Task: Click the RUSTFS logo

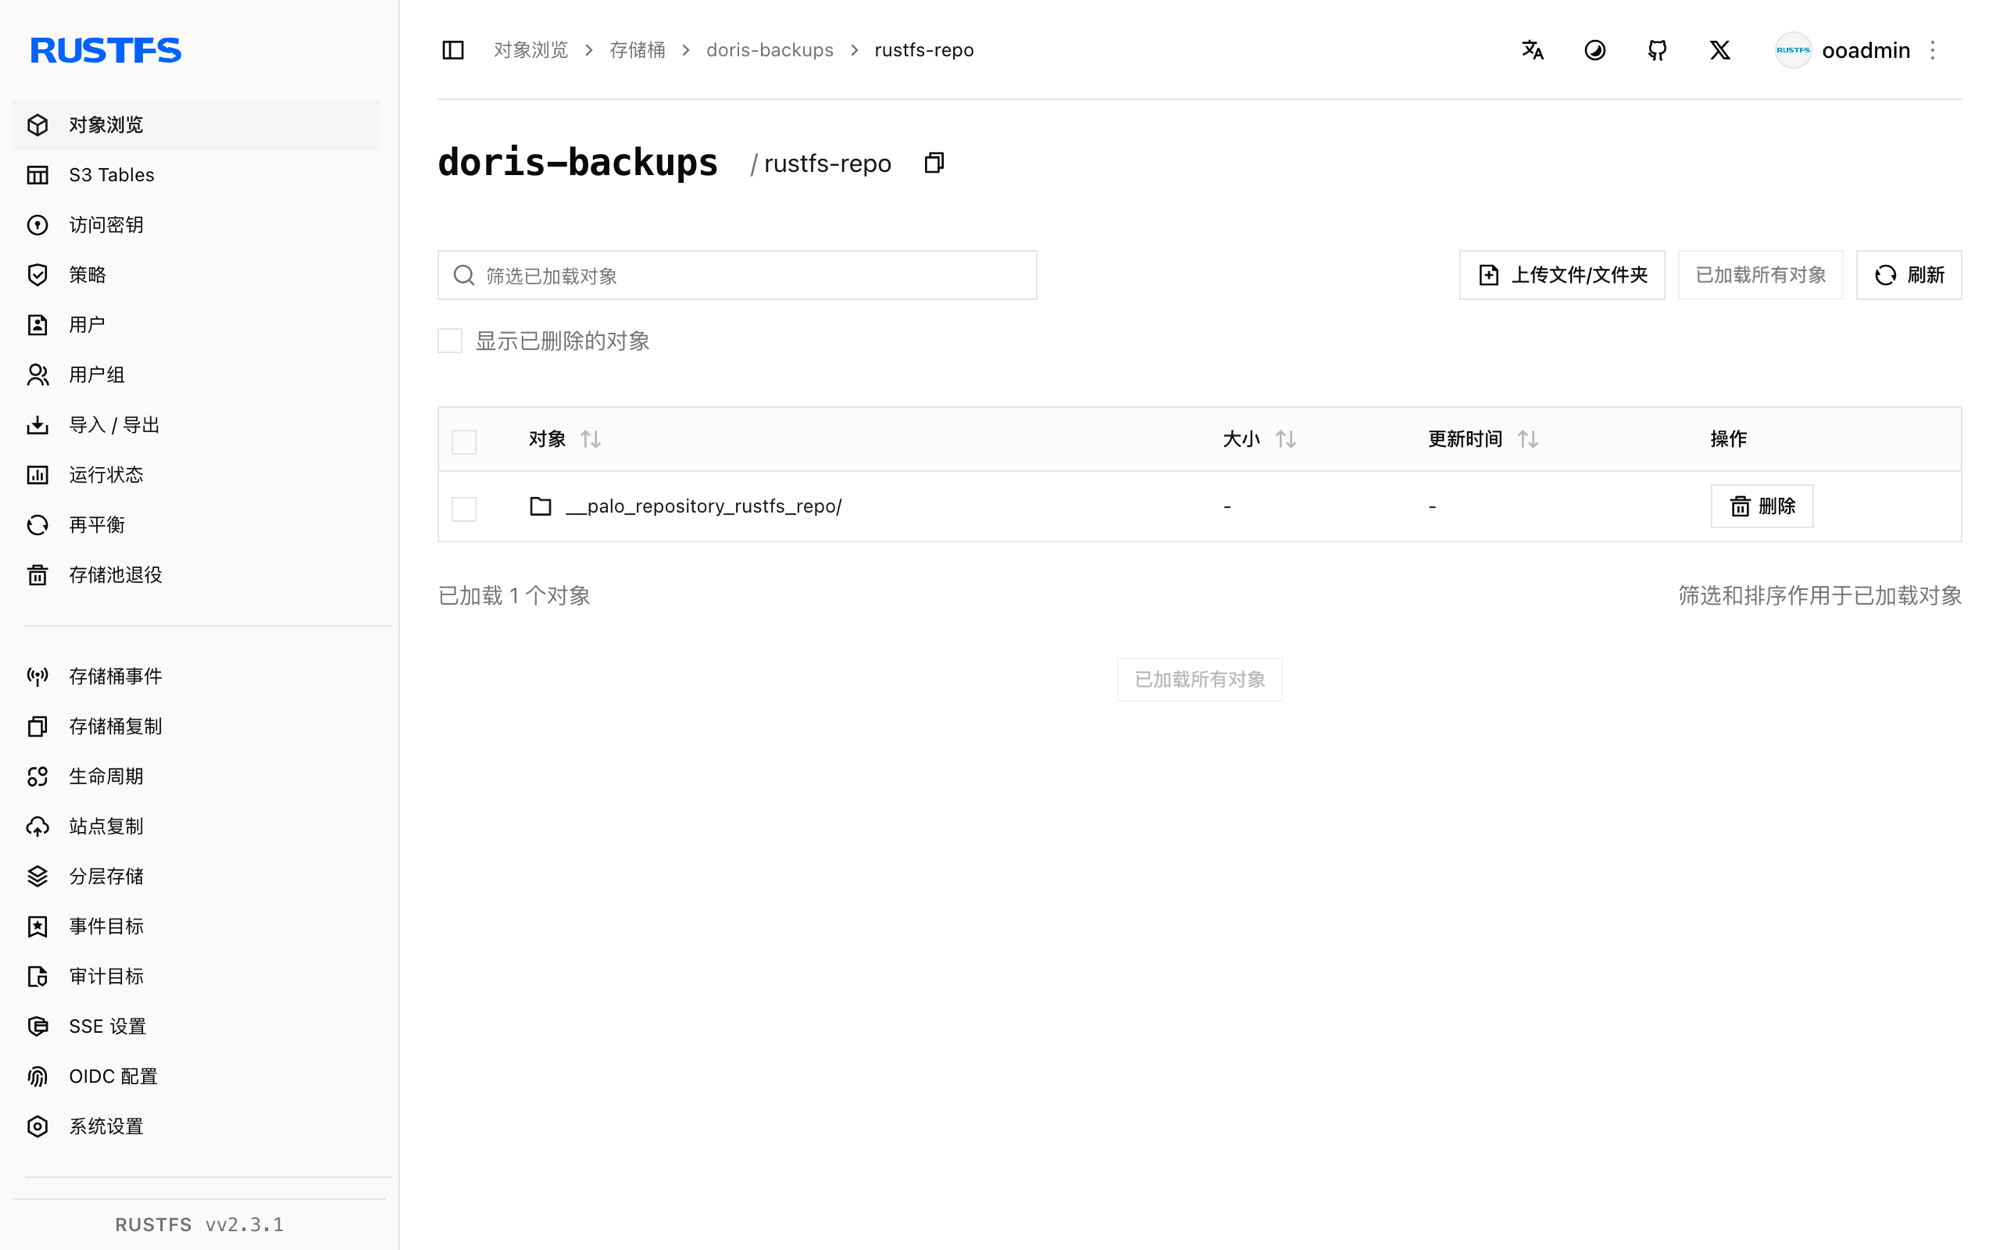Action: [x=106, y=50]
